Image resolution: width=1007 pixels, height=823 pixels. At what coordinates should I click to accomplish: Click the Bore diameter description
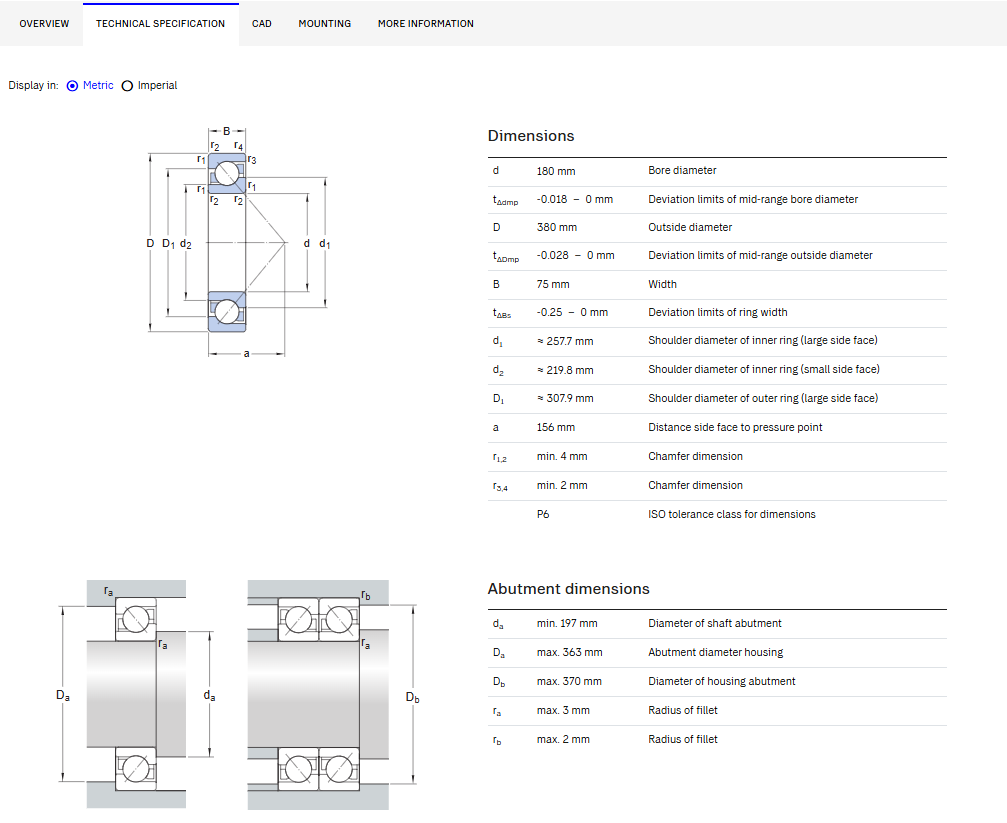682,170
